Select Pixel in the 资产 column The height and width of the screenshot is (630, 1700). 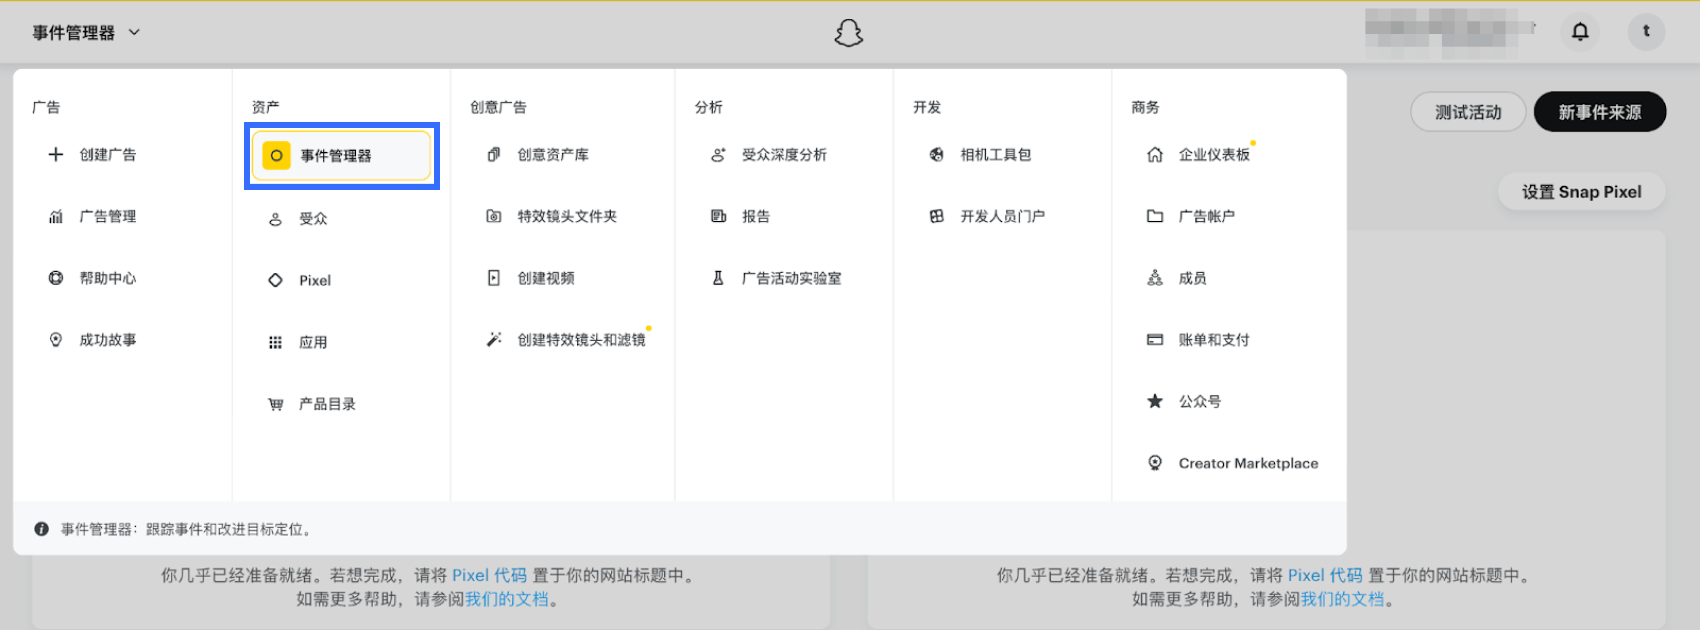(x=314, y=281)
